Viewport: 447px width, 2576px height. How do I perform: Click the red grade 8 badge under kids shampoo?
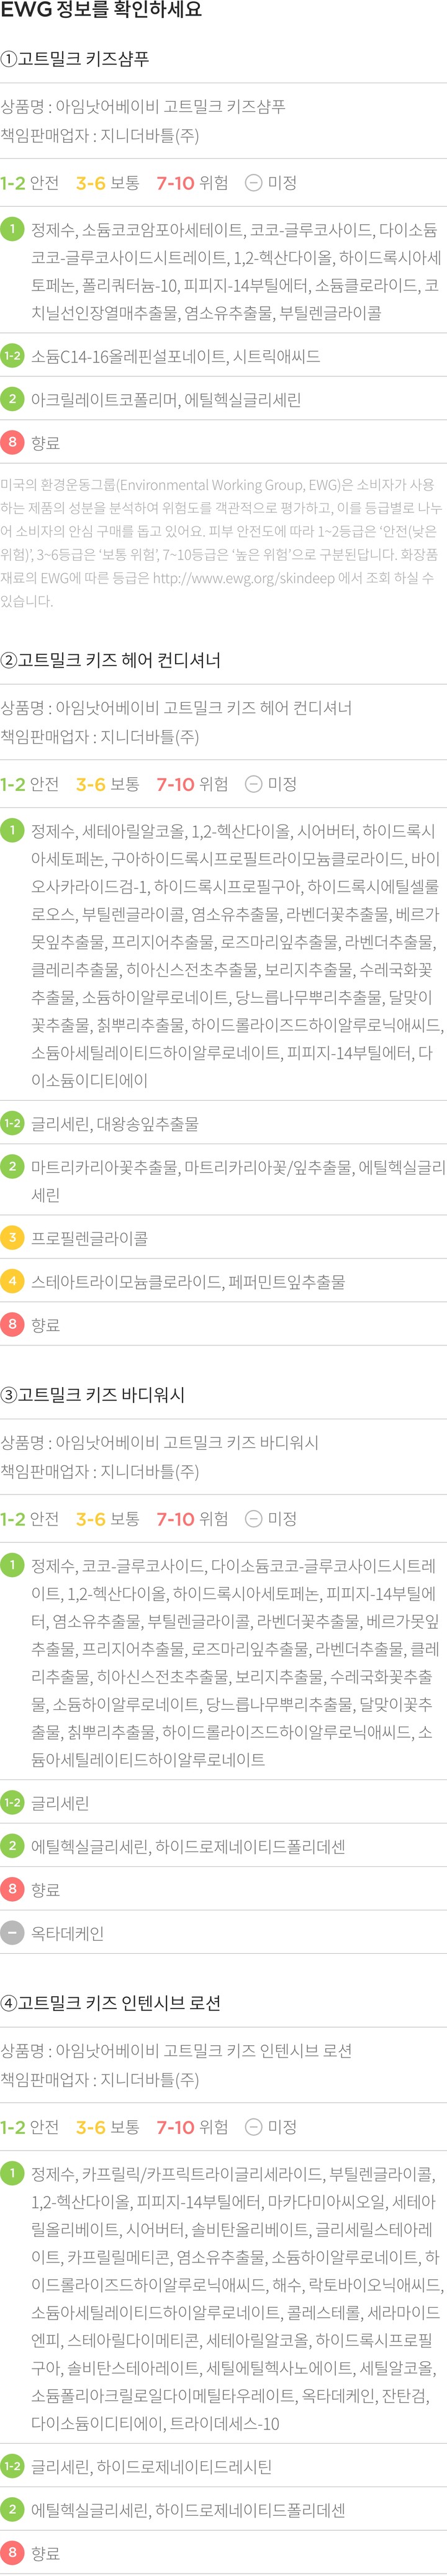click(x=12, y=442)
